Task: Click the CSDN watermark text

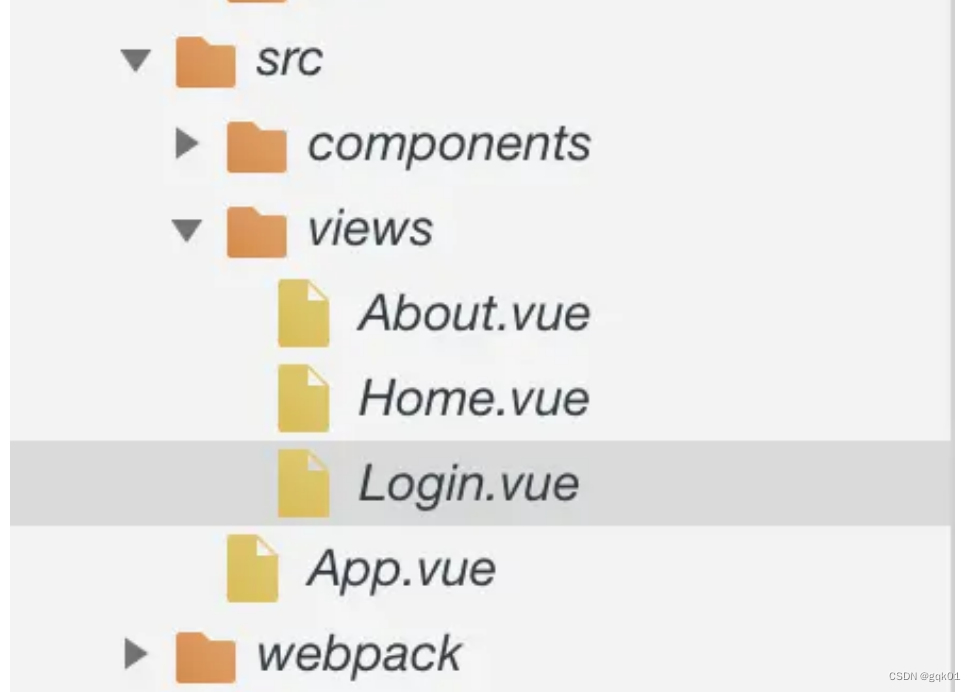Action: (926, 677)
